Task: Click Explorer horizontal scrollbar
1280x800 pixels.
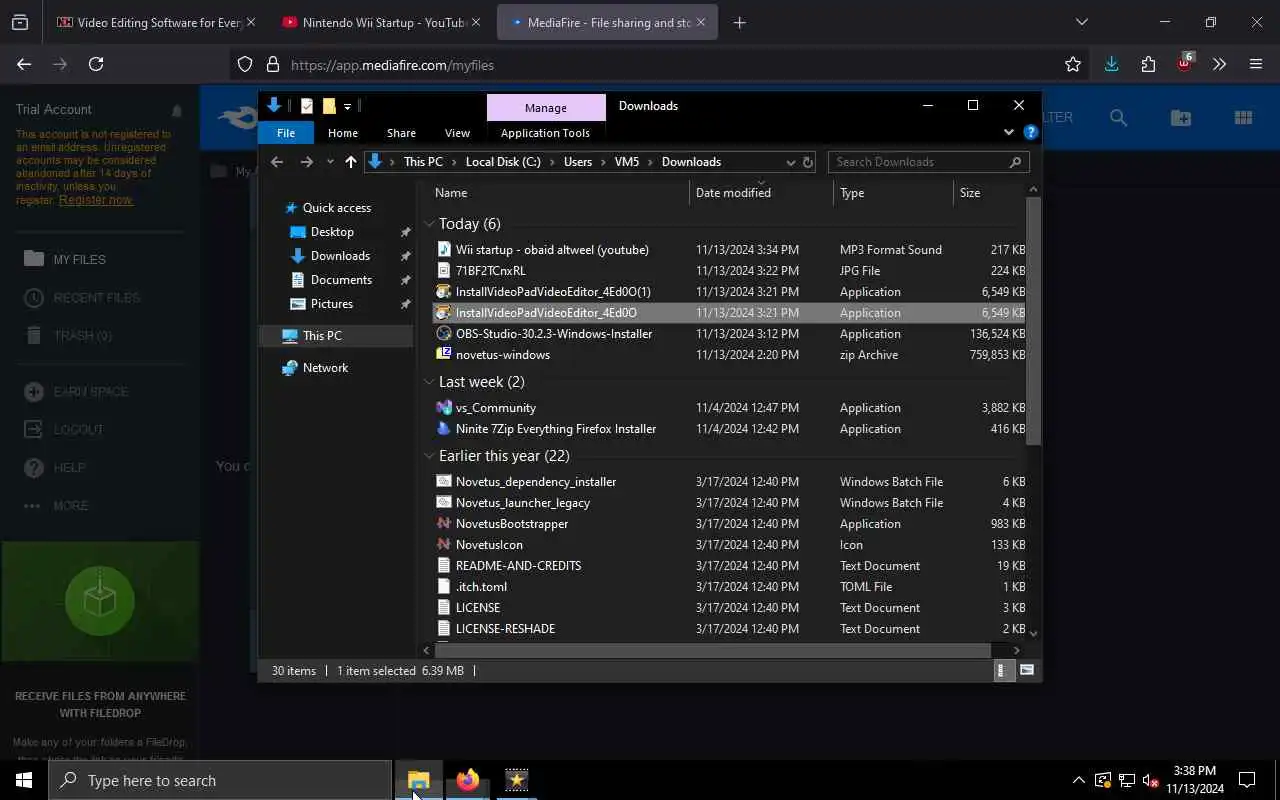Action: (x=712, y=651)
